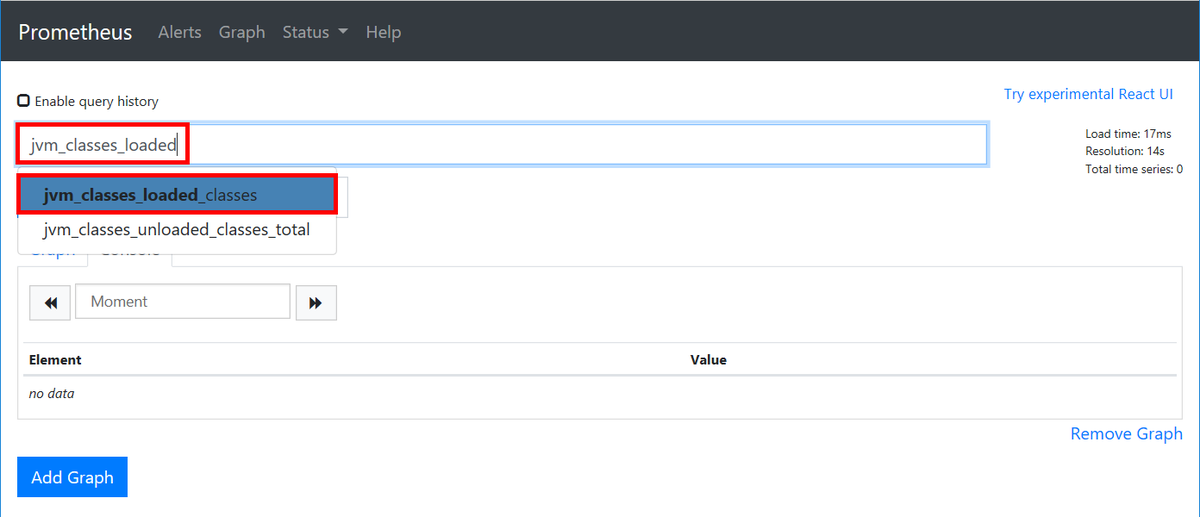Select jvm_classes_unloaded_classes_total suggestion
This screenshot has width=1200, height=517.
177,230
